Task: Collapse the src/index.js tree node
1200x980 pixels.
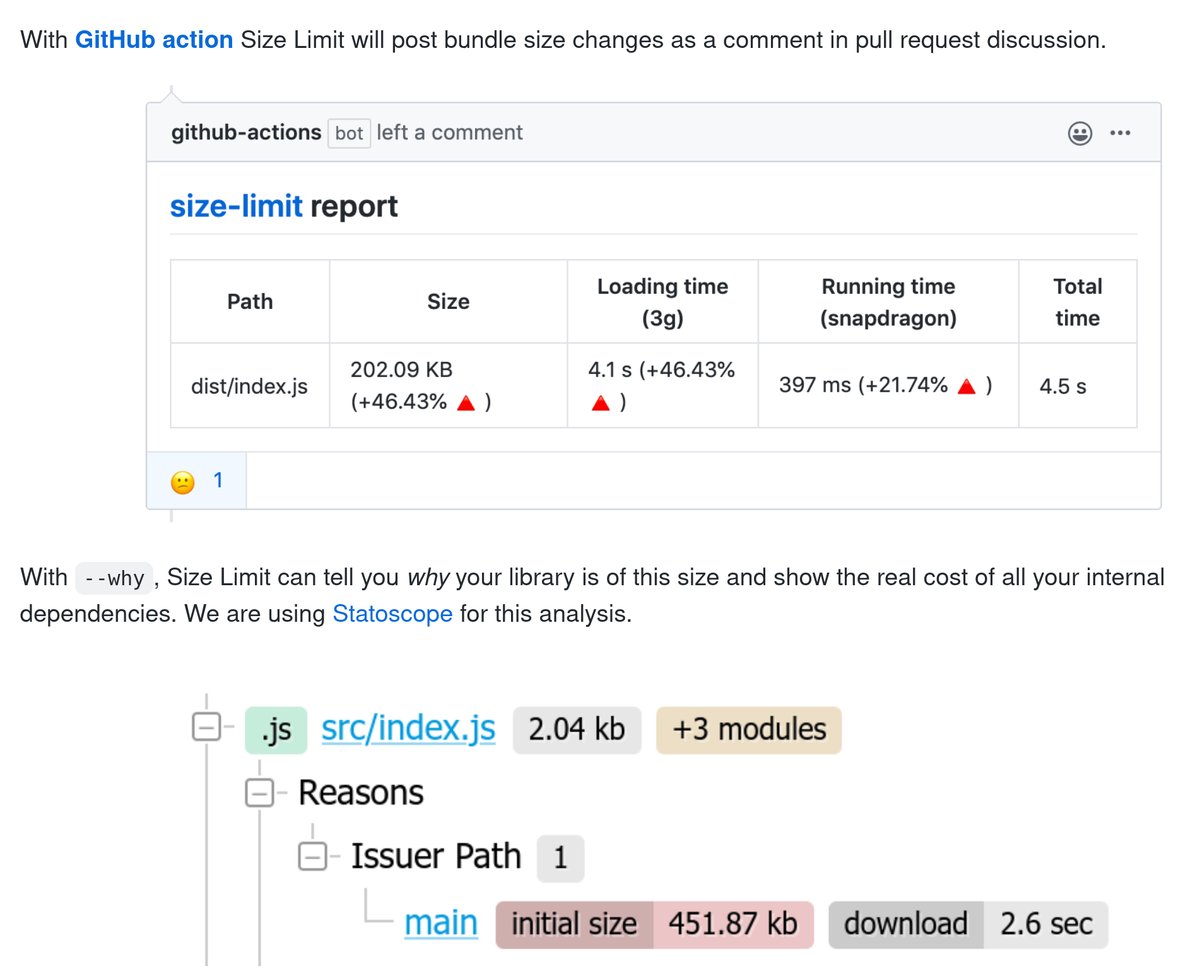Action: [208, 729]
